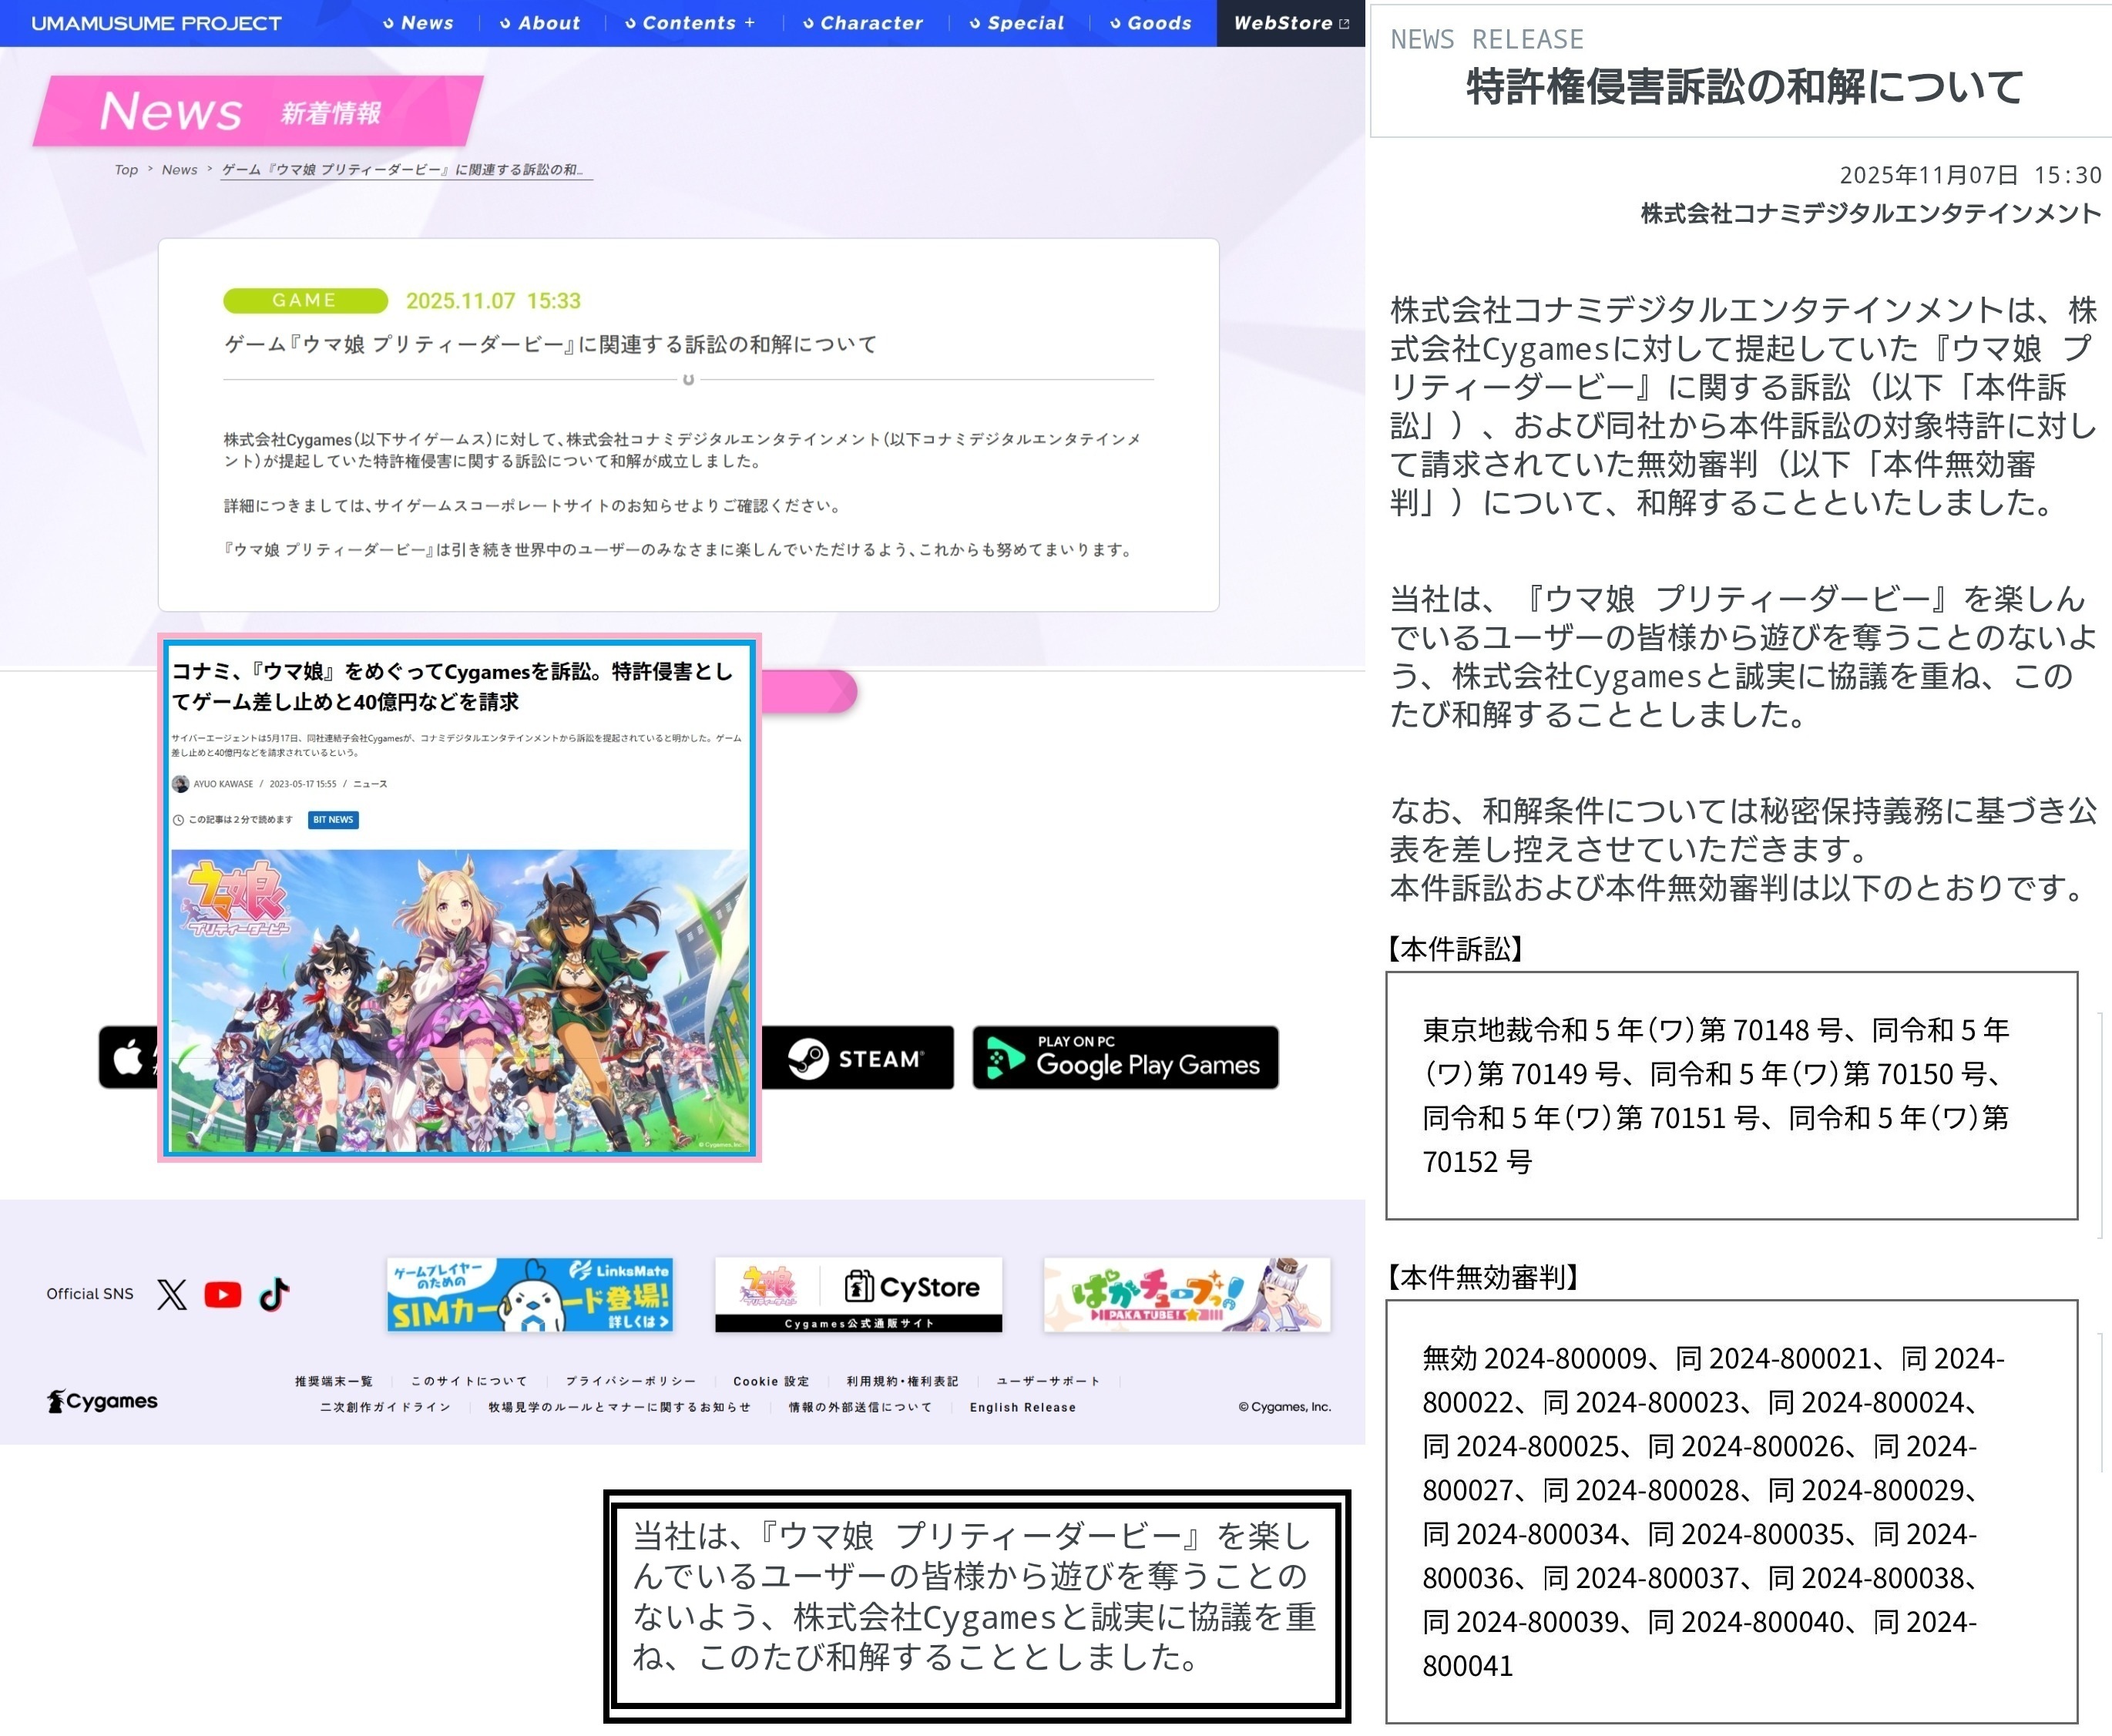Open the X (Twitter) official SNS icon

click(x=172, y=1294)
